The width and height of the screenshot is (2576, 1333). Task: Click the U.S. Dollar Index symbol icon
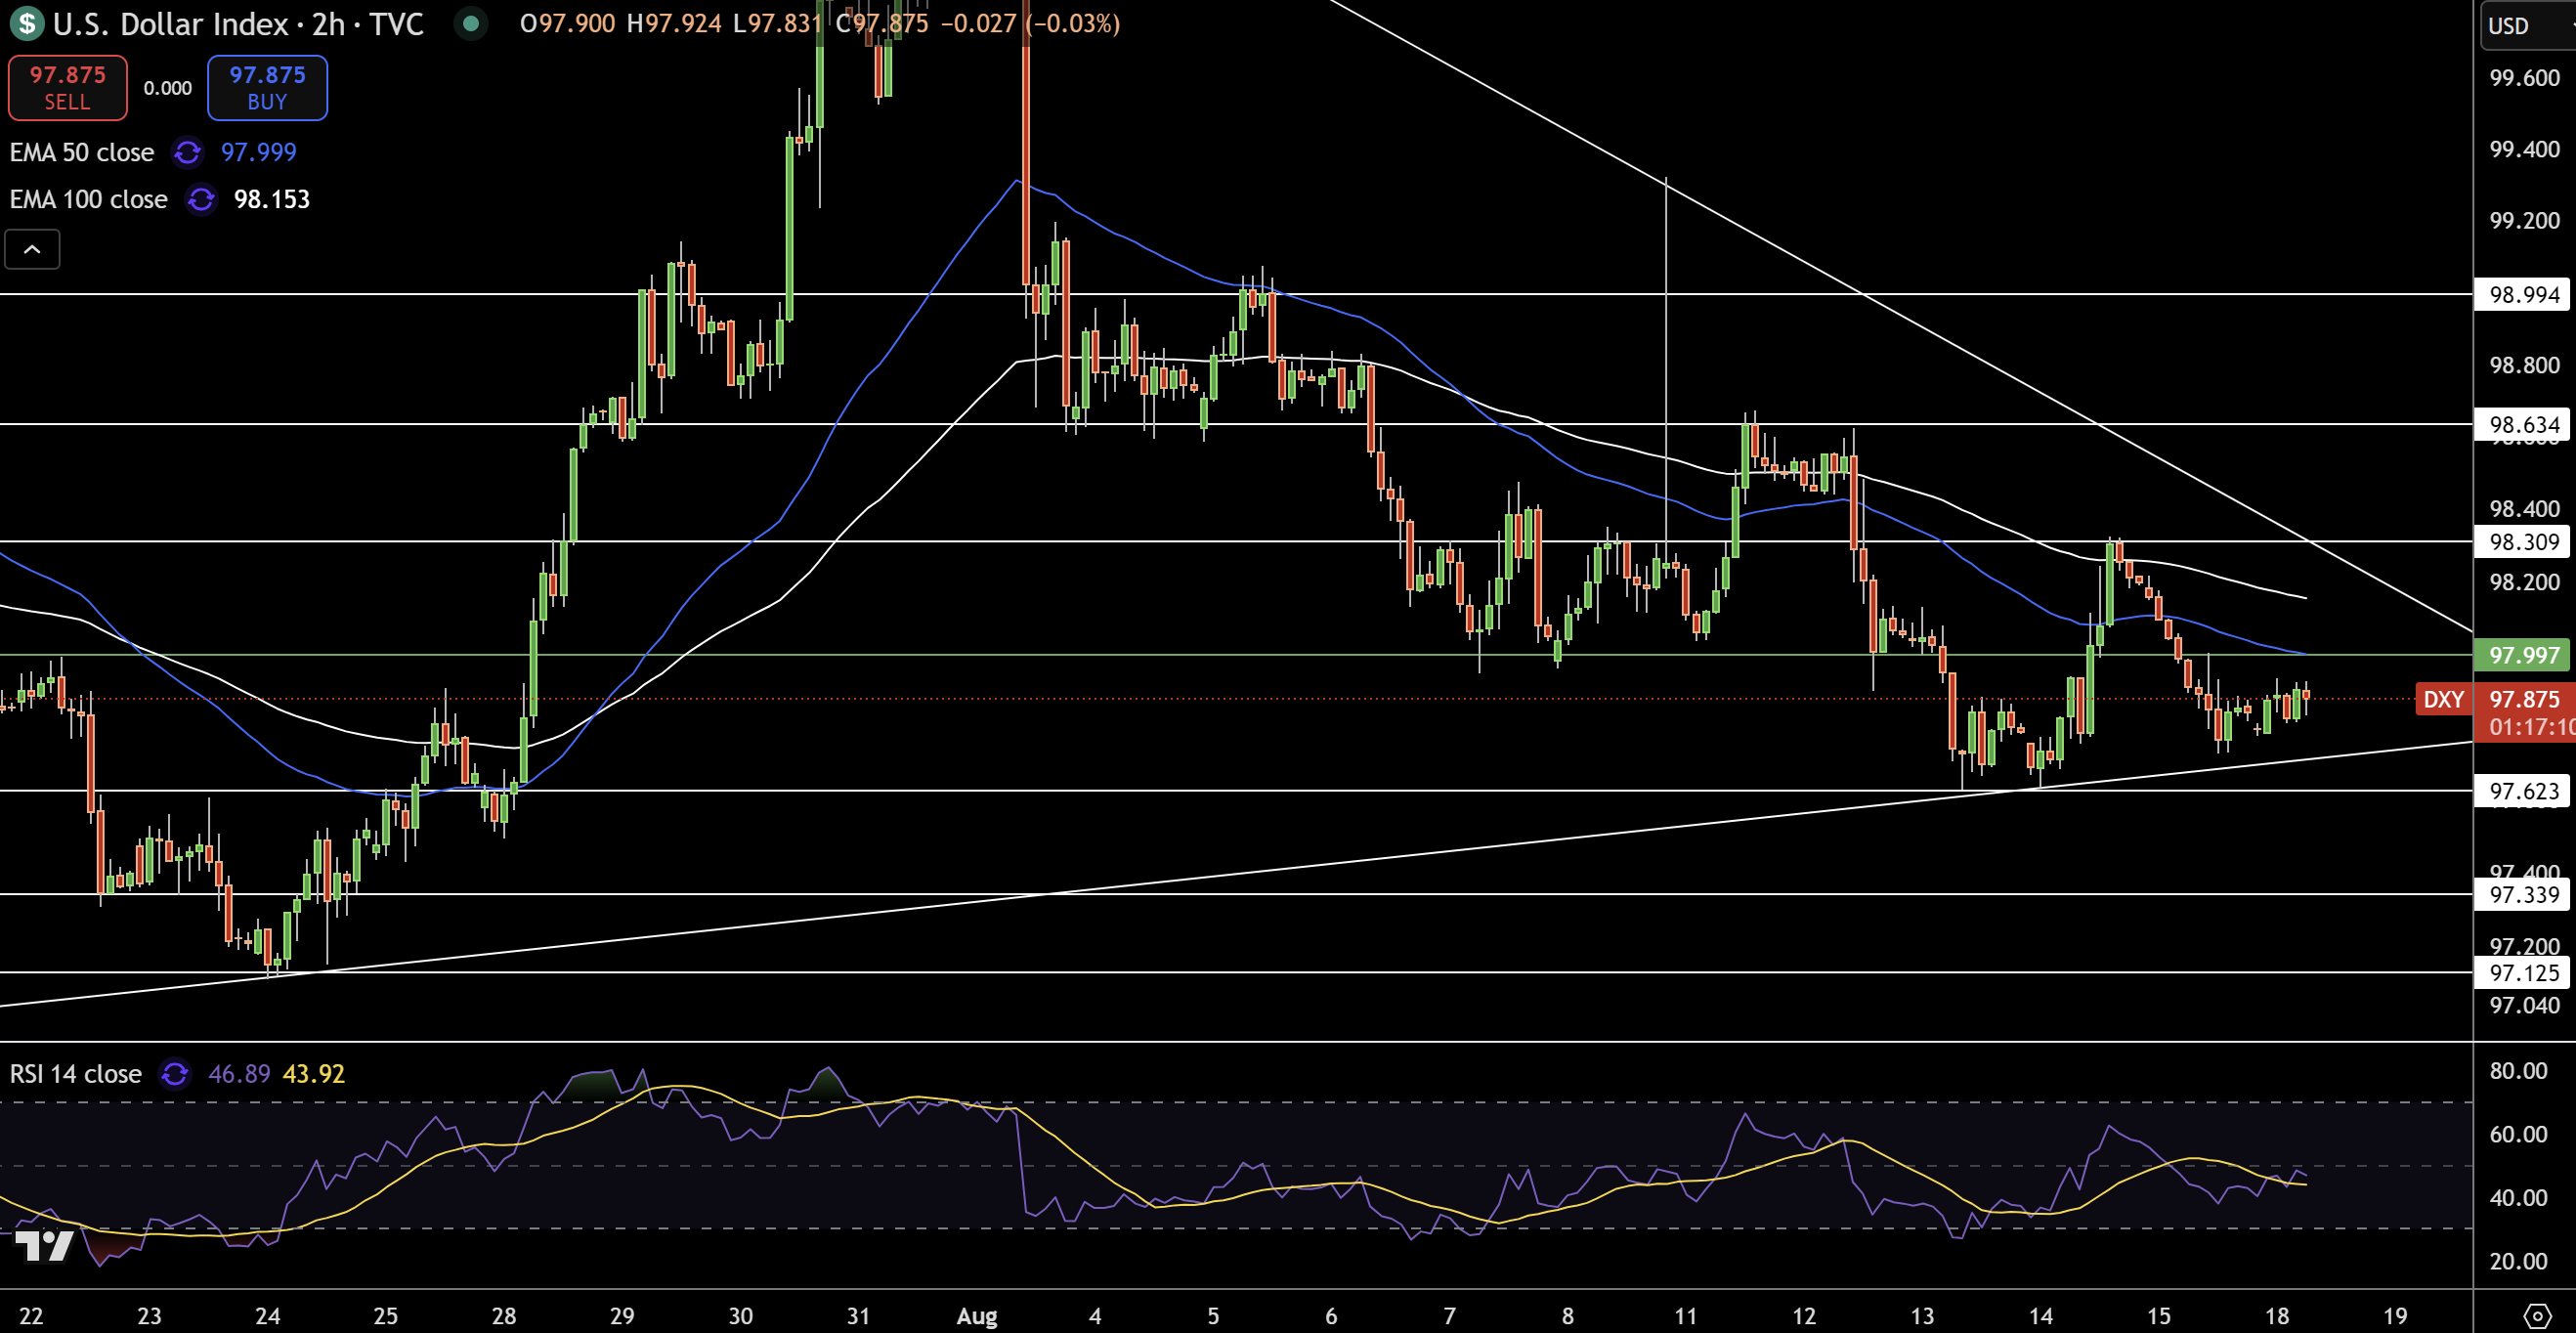(x=27, y=23)
